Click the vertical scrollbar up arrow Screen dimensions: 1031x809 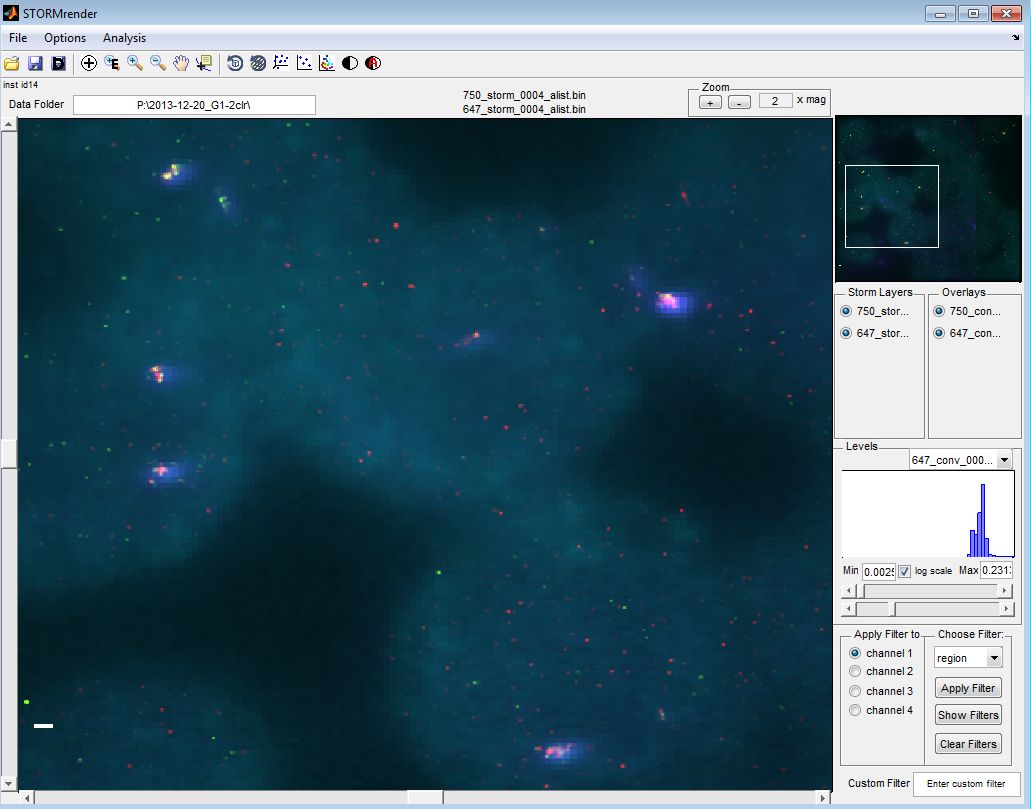click(9, 124)
